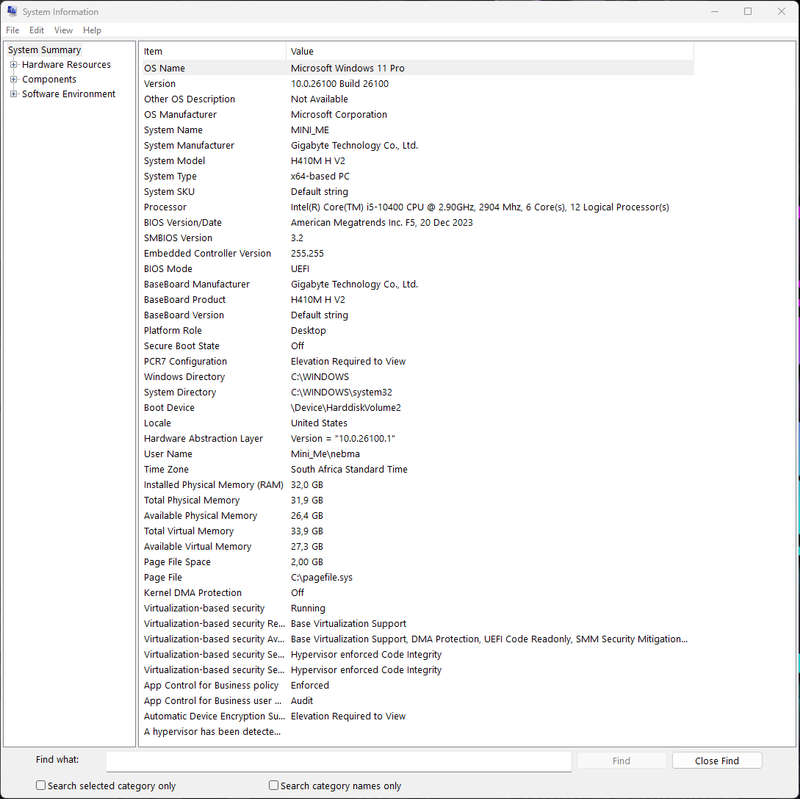This screenshot has height=799, width=800.
Task: Click the South Africa Standard Time value
Action: pos(349,469)
